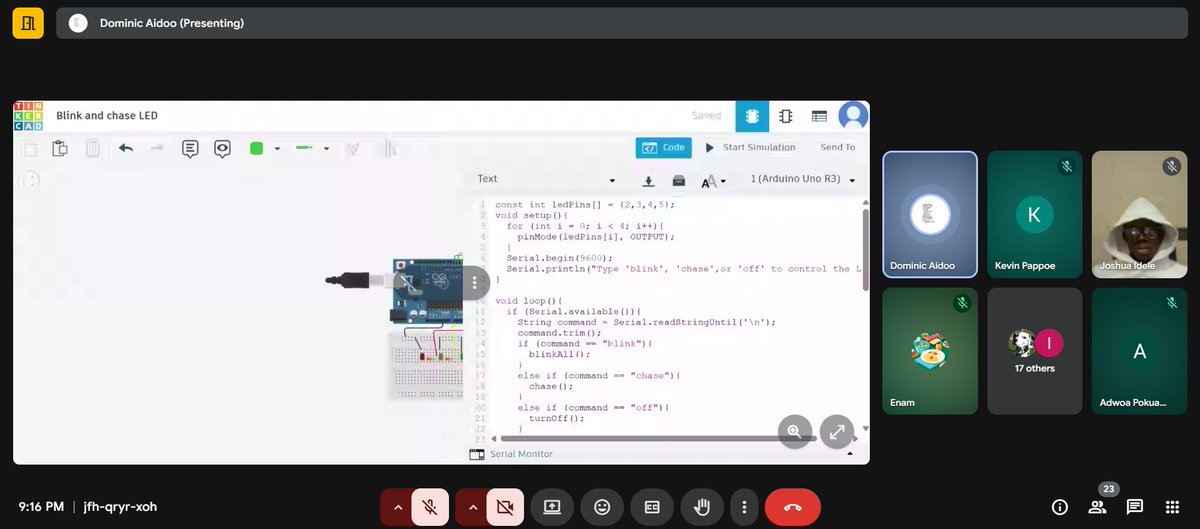
Task: Open schematic view icon
Action: tap(786, 116)
